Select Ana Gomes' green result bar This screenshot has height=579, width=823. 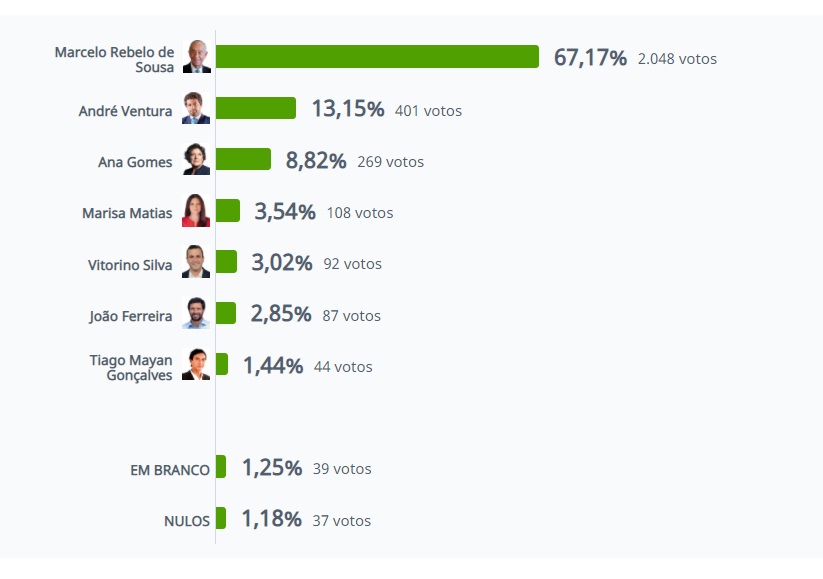pyautogui.click(x=243, y=159)
